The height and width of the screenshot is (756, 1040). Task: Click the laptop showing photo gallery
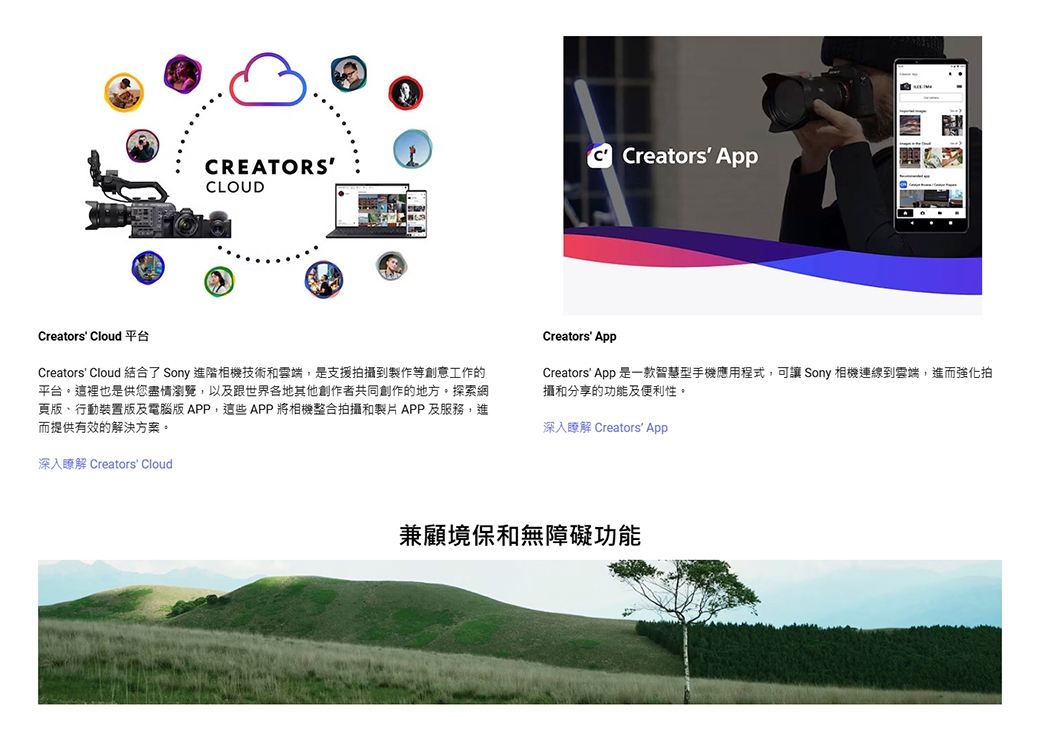click(x=376, y=211)
